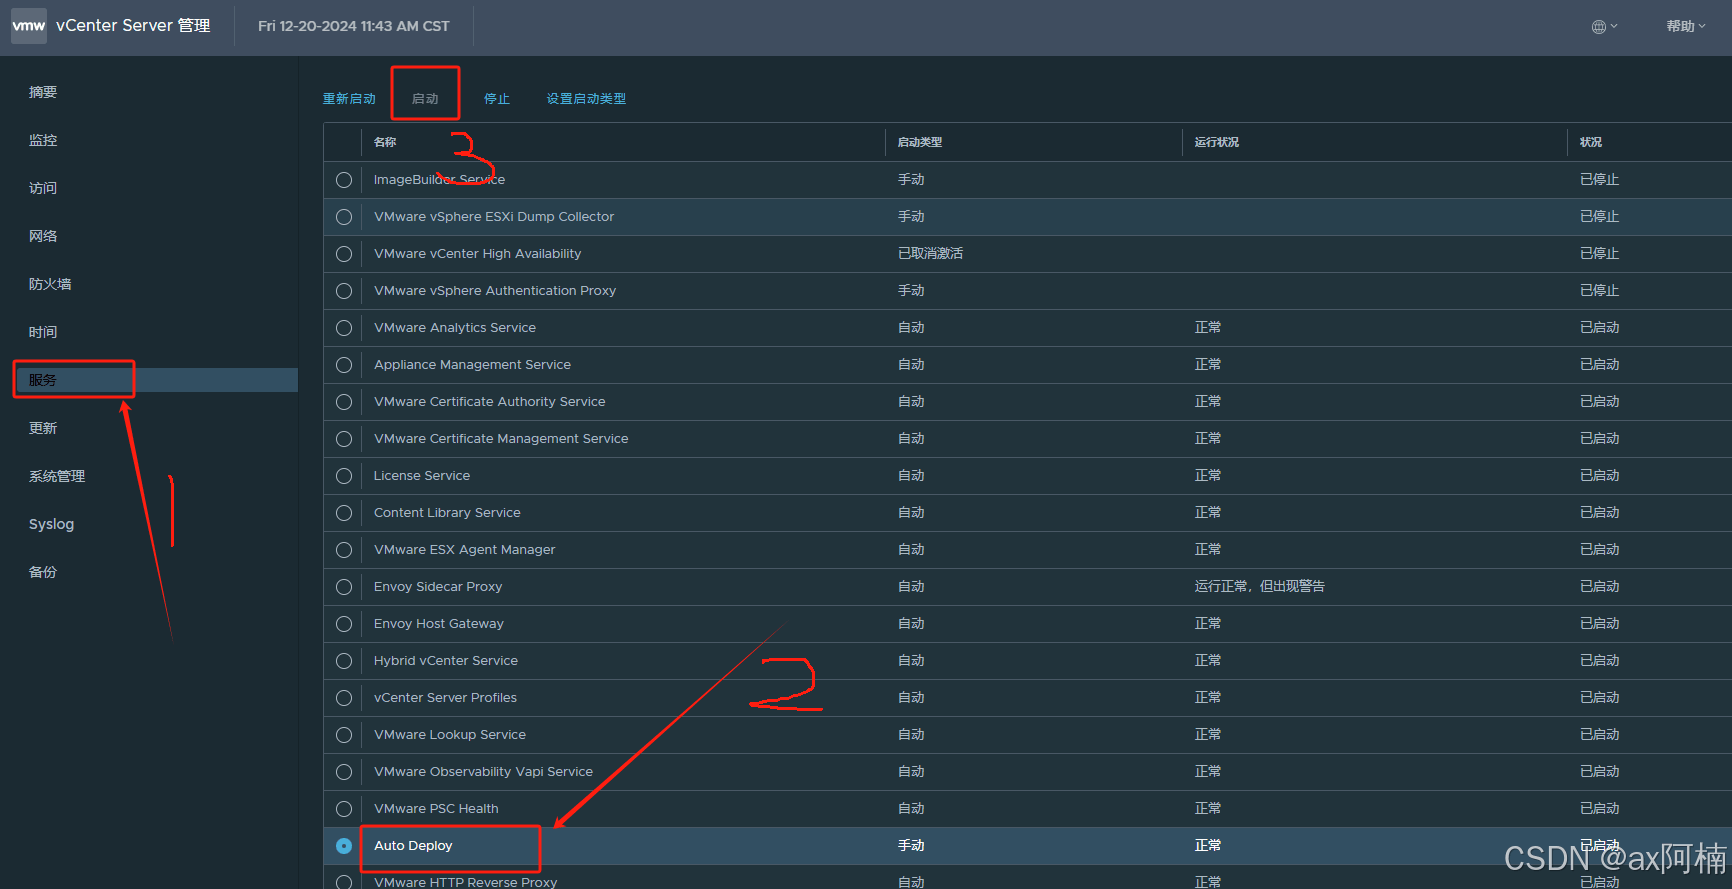Go to 更新 in the sidebar

coord(43,428)
